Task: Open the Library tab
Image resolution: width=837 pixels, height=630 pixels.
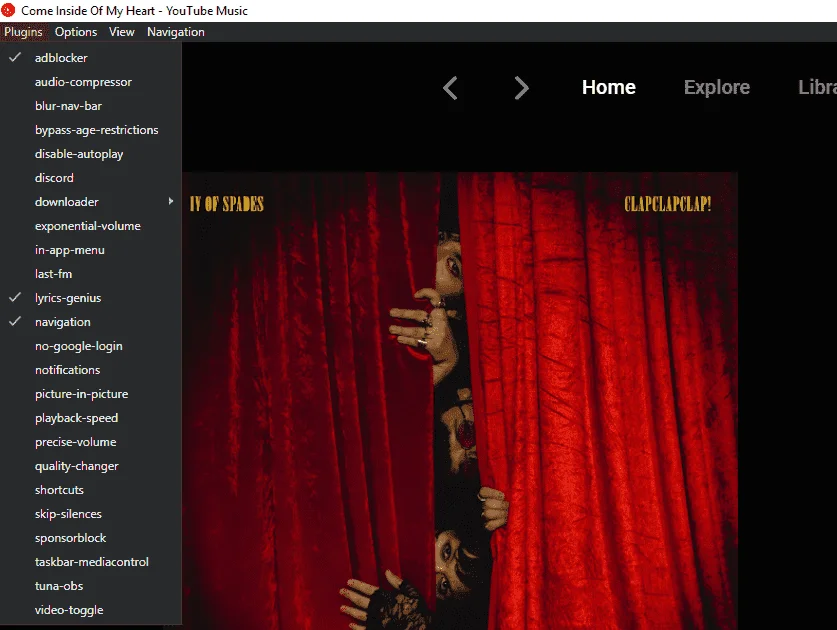Action: tap(817, 87)
